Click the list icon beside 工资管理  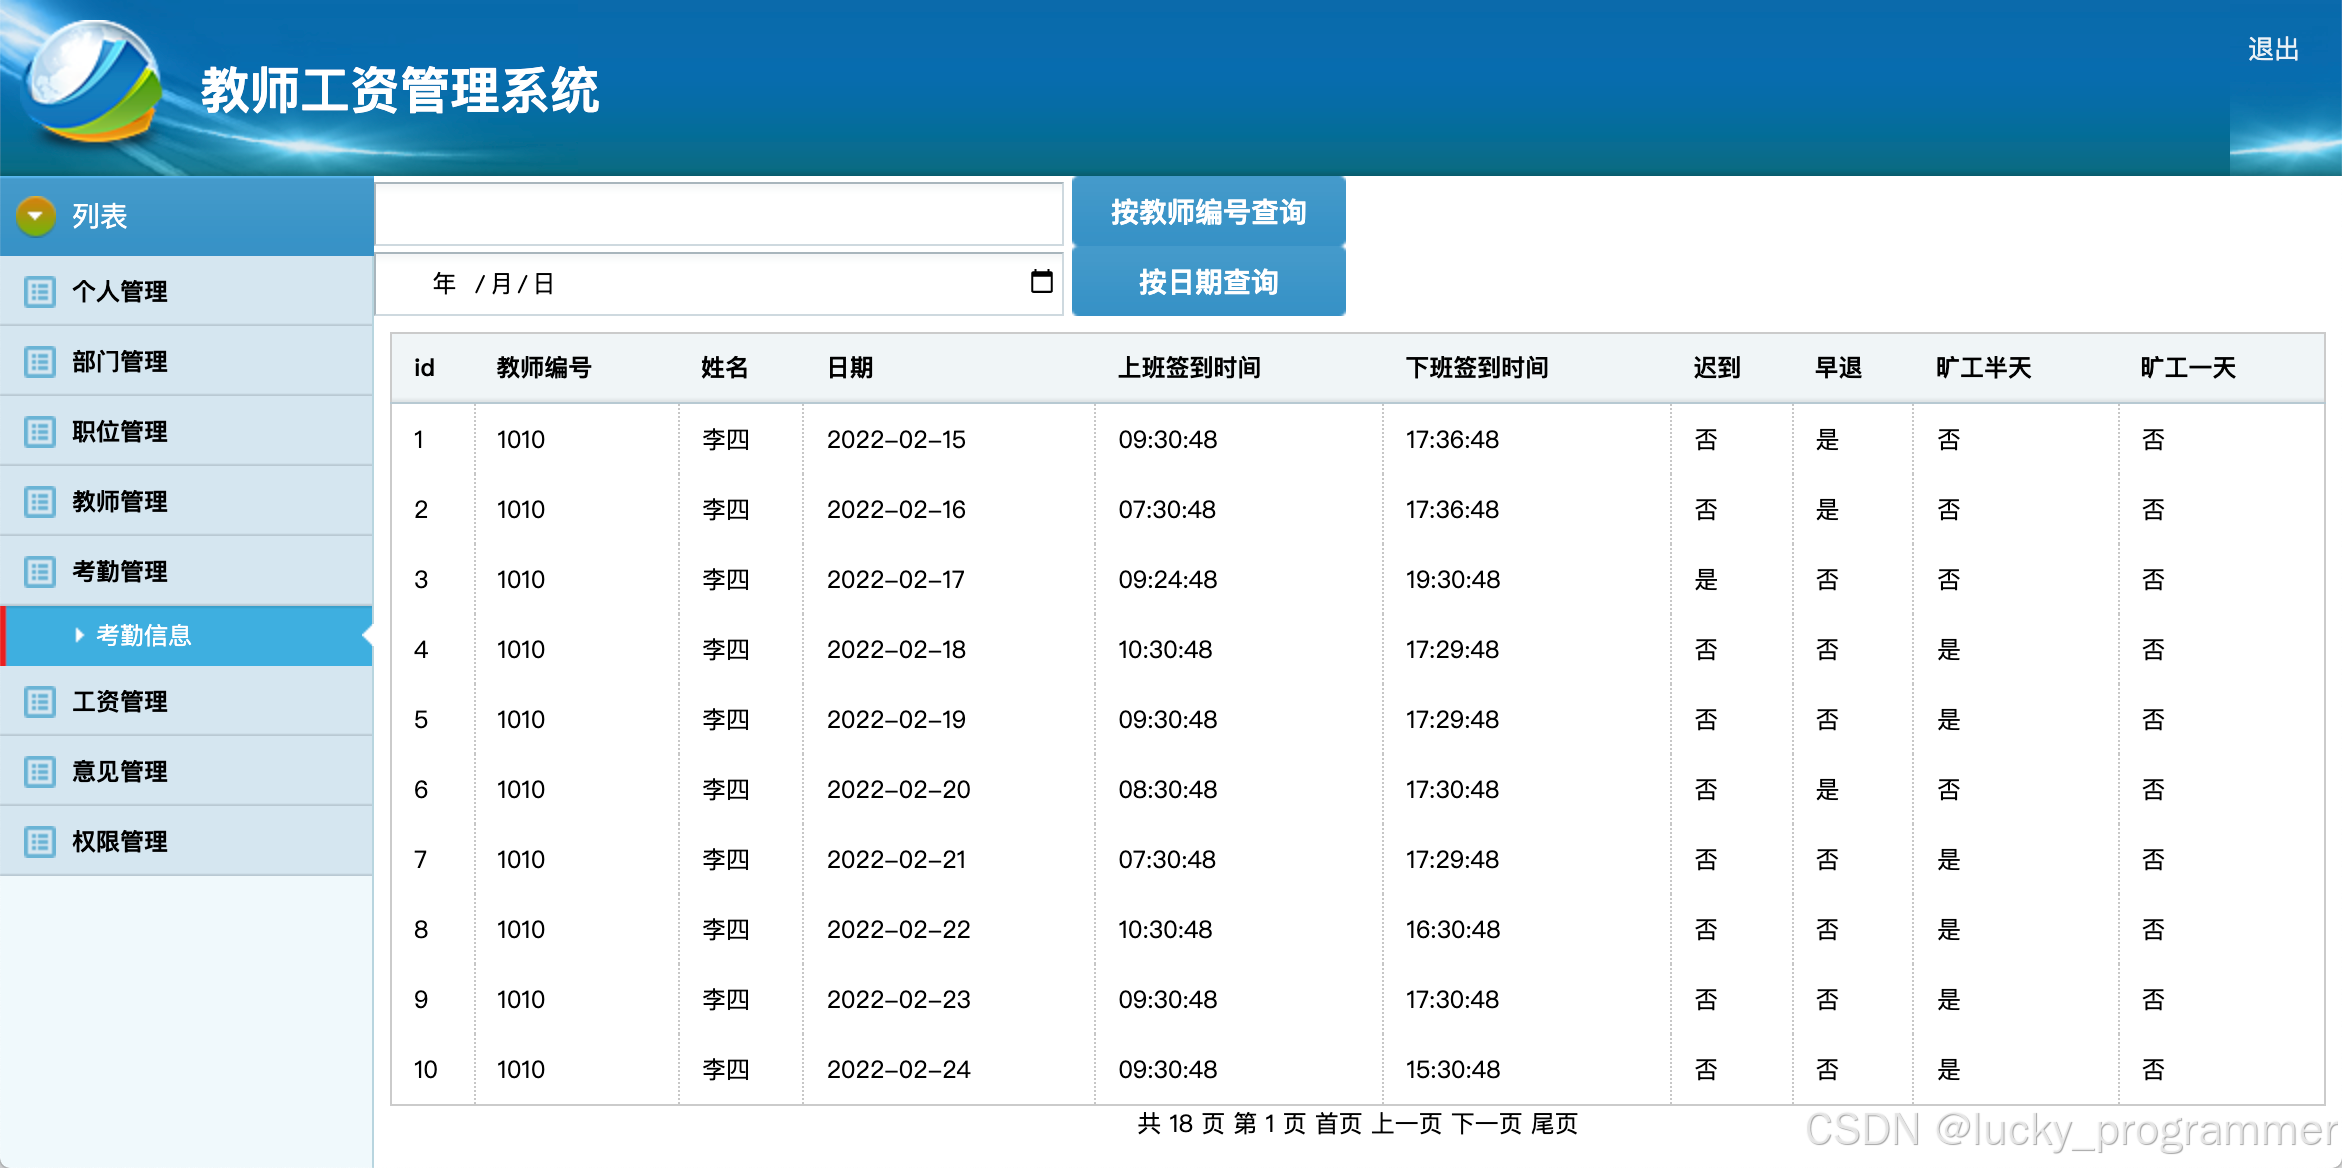click(x=40, y=701)
